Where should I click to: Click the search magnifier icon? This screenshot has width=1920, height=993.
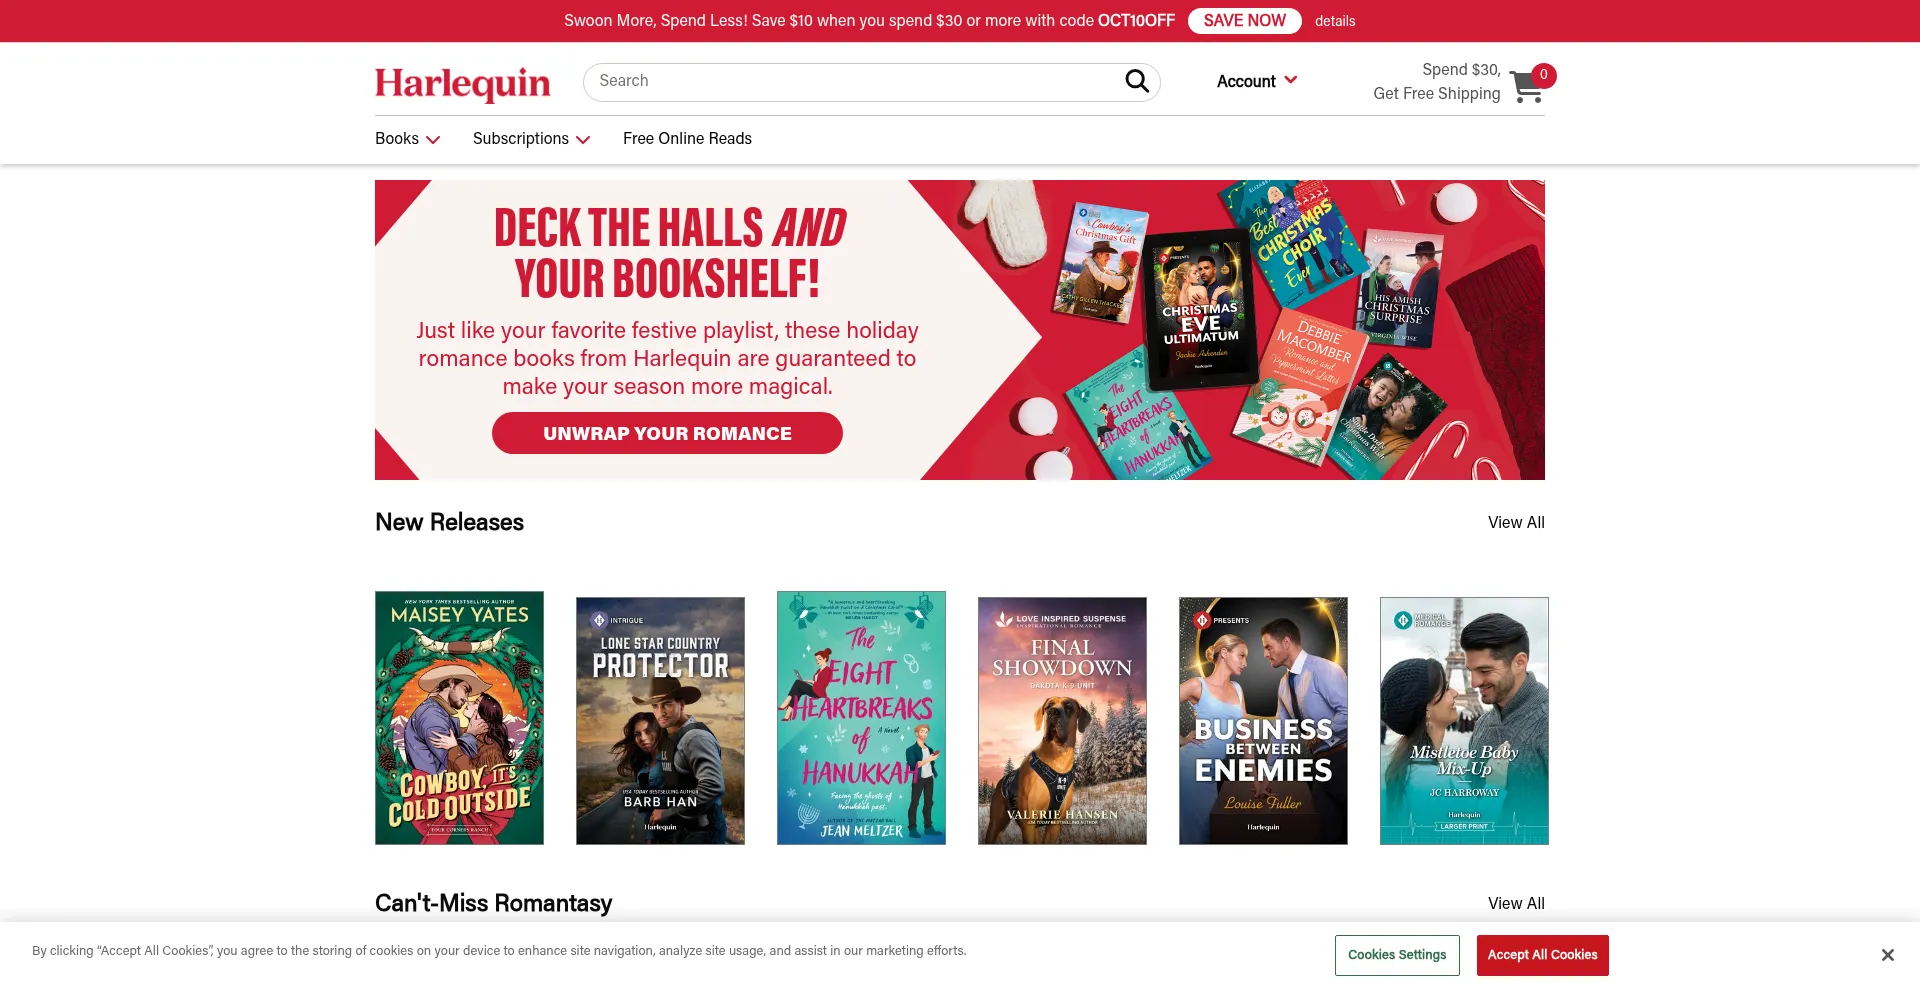coord(1137,81)
